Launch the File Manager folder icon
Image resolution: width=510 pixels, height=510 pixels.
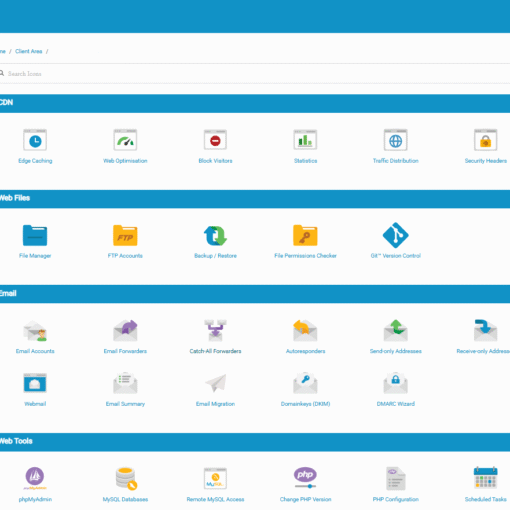coord(35,235)
